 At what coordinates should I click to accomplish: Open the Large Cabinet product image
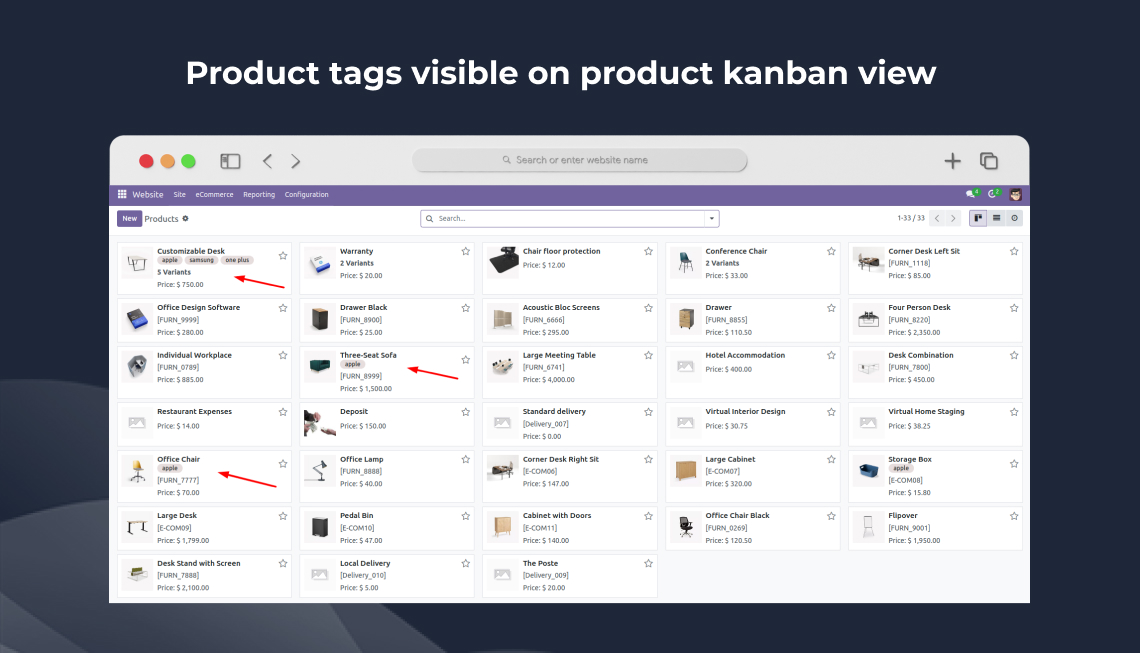(x=685, y=470)
